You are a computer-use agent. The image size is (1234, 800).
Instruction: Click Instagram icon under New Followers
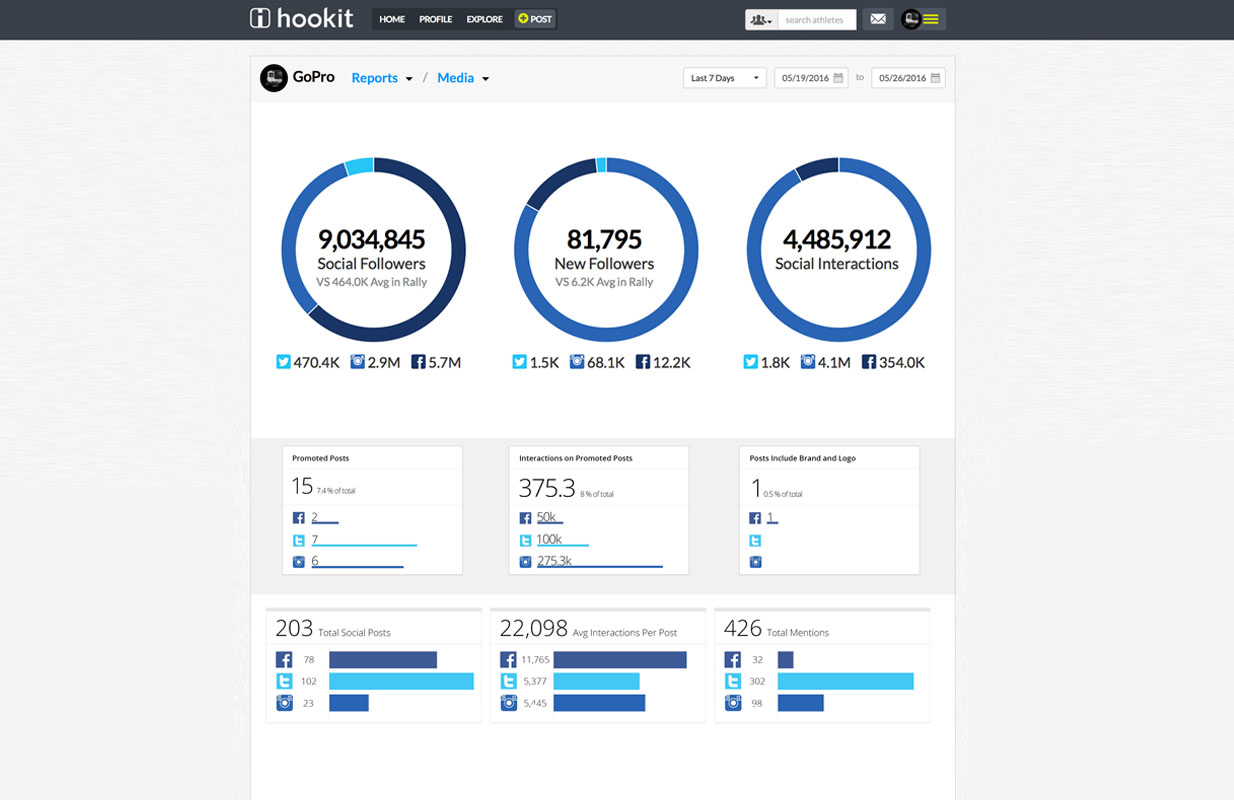[x=577, y=362]
